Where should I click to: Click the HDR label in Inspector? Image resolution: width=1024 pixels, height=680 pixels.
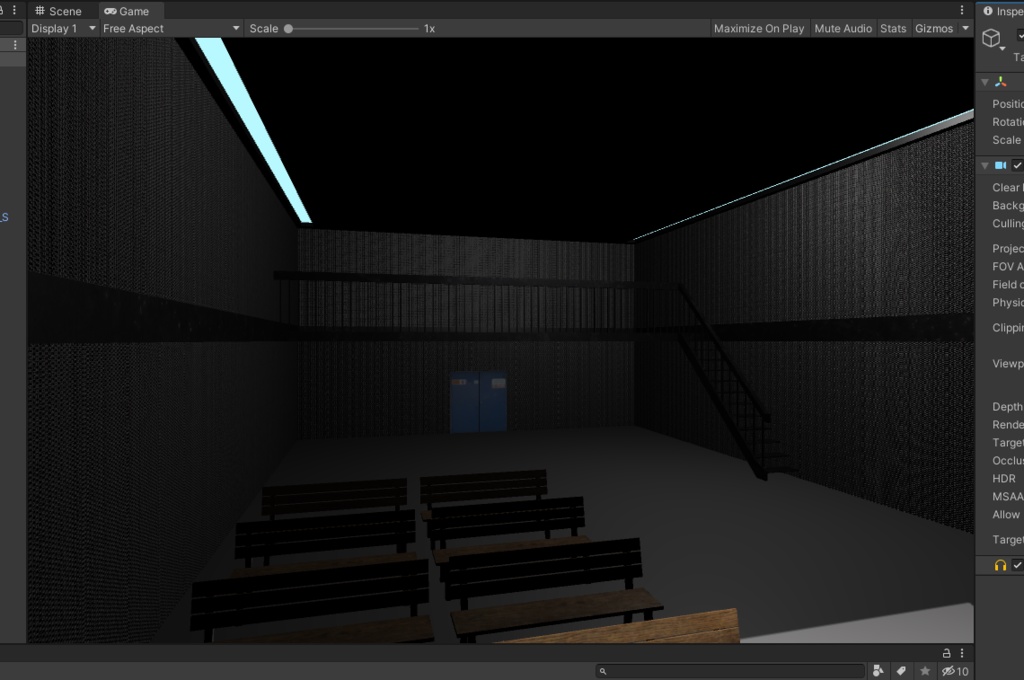point(1004,479)
